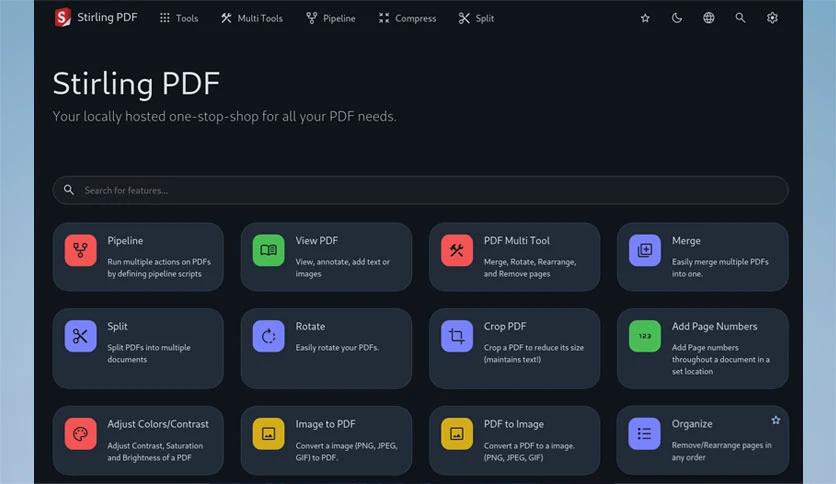Click the green View PDF book icon
Image resolution: width=836 pixels, height=484 pixels.
tap(269, 250)
